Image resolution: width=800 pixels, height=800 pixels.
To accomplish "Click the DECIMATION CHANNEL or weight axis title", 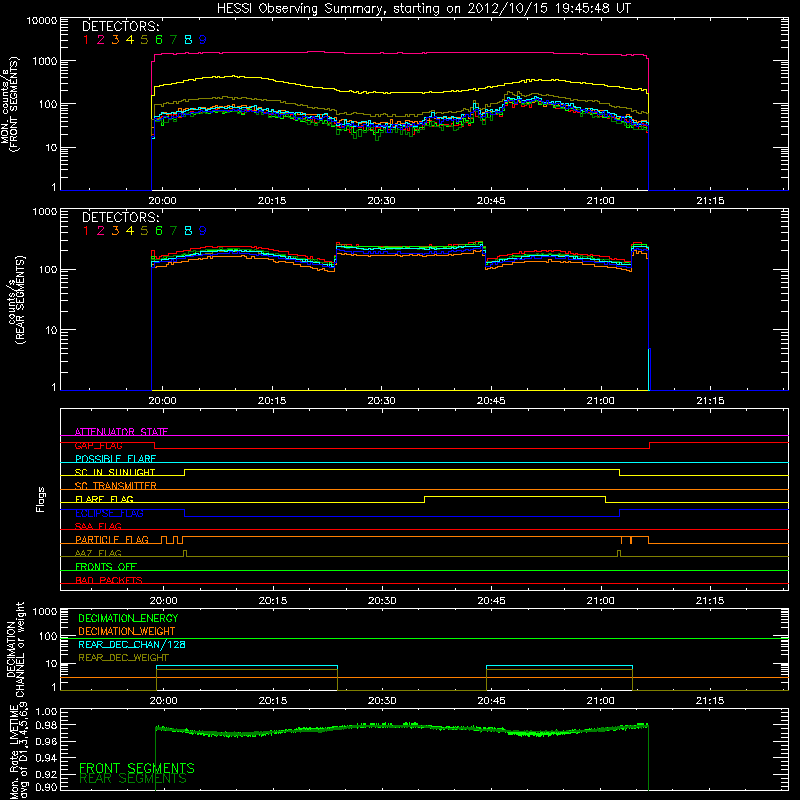I will (15, 649).
